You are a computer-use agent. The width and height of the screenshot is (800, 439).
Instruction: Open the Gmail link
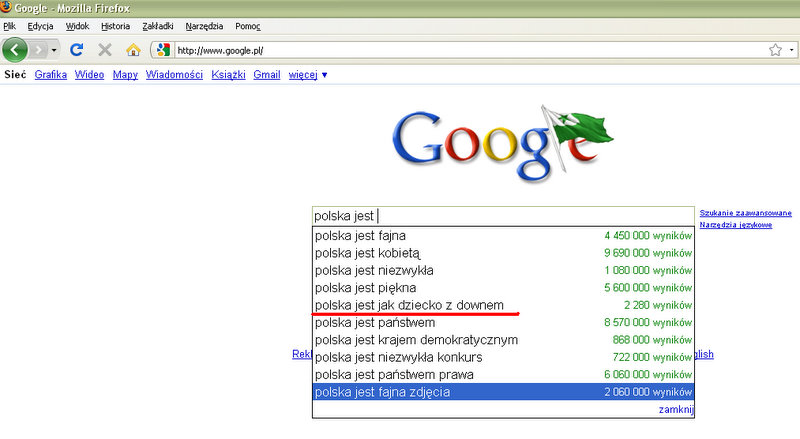(267, 75)
